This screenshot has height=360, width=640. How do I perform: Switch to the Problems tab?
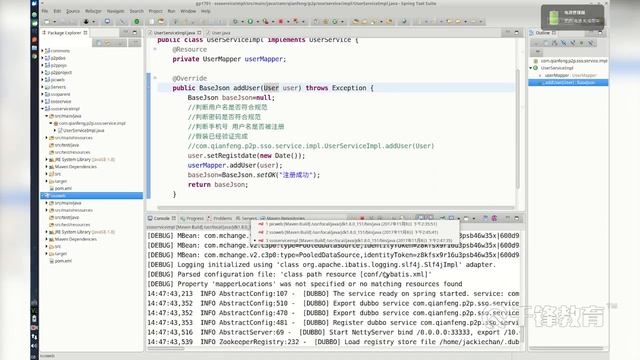[x=219, y=218]
